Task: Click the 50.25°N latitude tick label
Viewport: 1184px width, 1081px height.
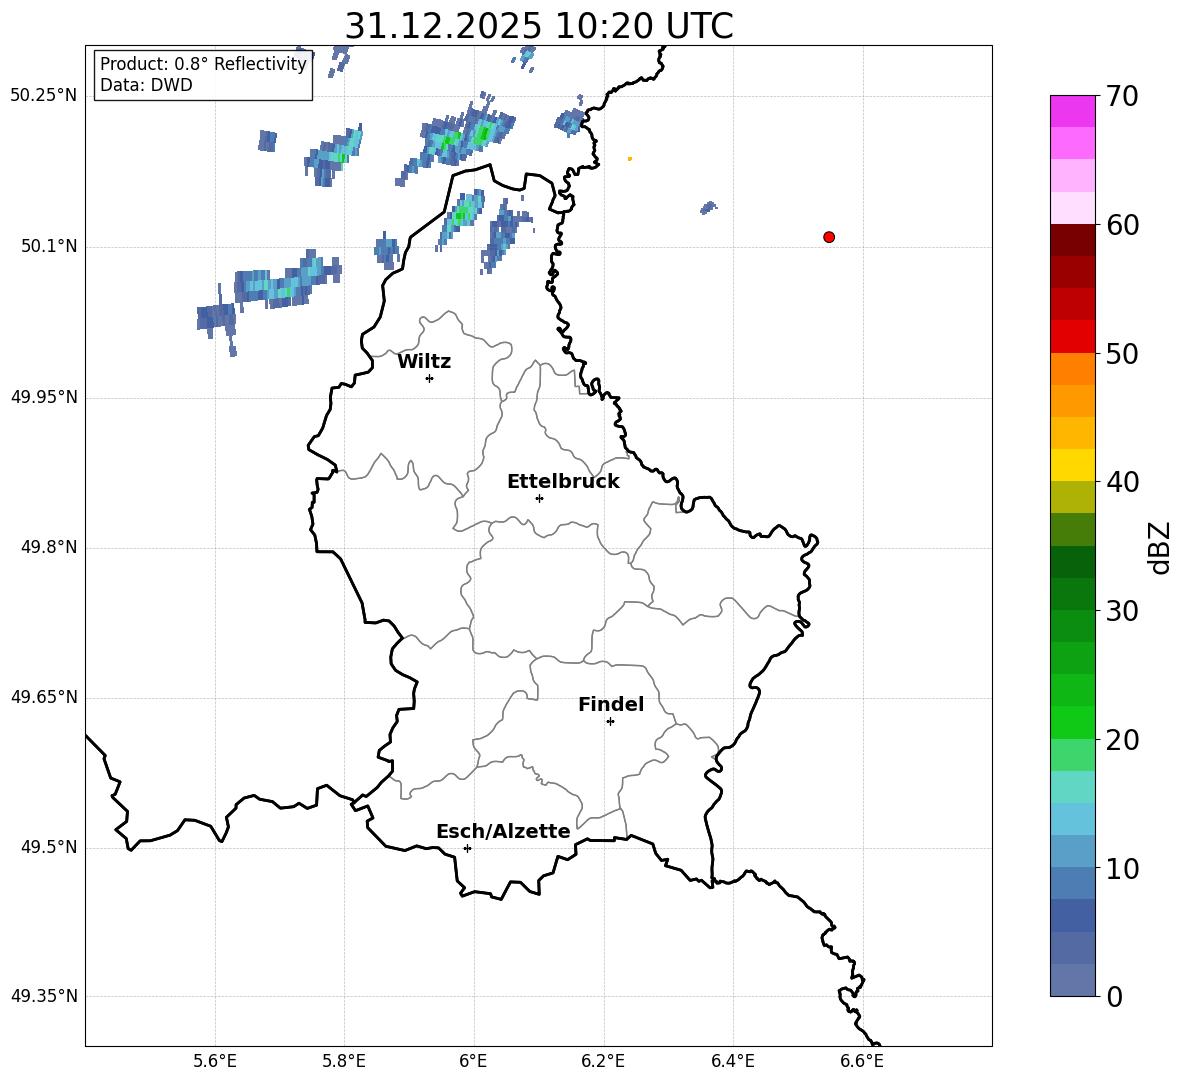Action: [x=44, y=96]
